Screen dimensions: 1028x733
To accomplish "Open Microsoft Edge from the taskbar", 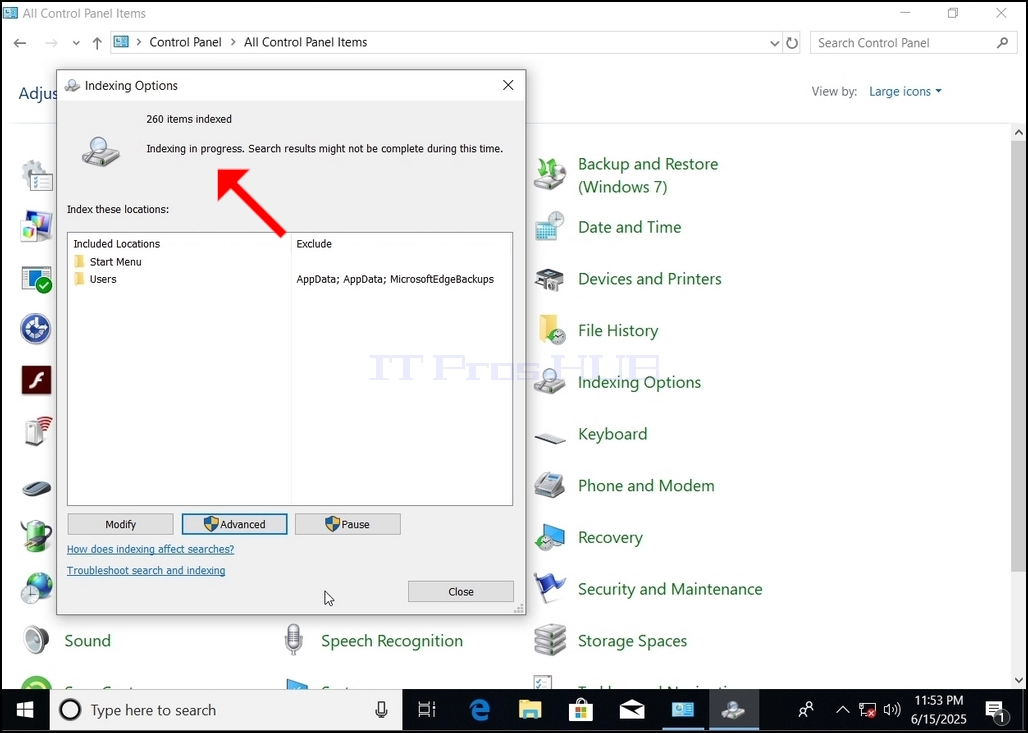I will pyautogui.click(x=479, y=710).
